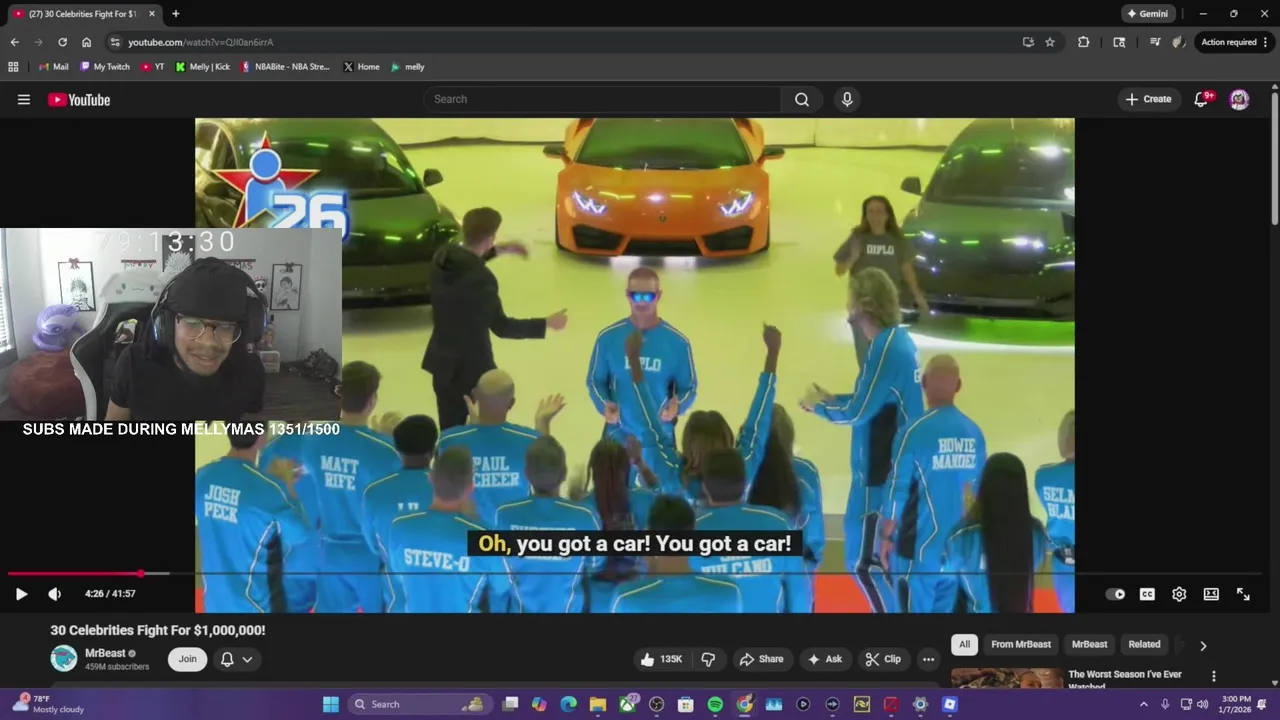Image resolution: width=1280 pixels, height=720 pixels.
Task: Open the Extensions puzzle icon
Action: (1084, 42)
